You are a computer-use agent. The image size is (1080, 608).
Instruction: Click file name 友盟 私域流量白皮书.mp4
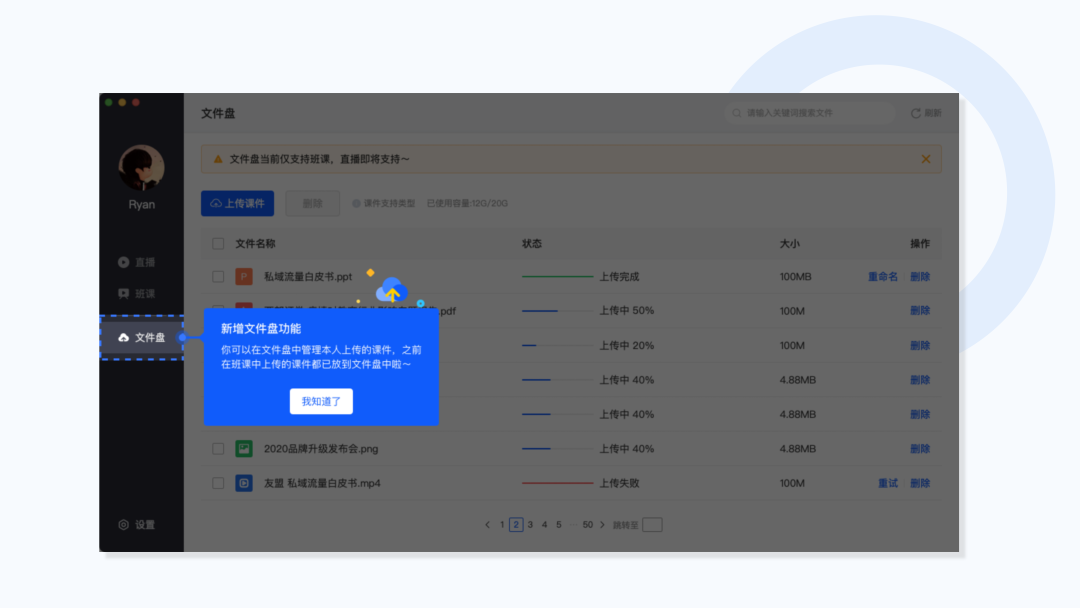pyautogui.click(x=322, y=483)
